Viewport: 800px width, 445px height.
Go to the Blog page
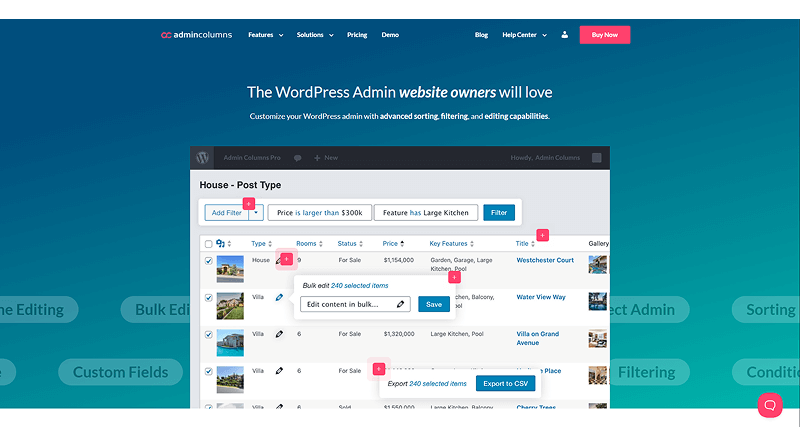[x=481, y=35]
